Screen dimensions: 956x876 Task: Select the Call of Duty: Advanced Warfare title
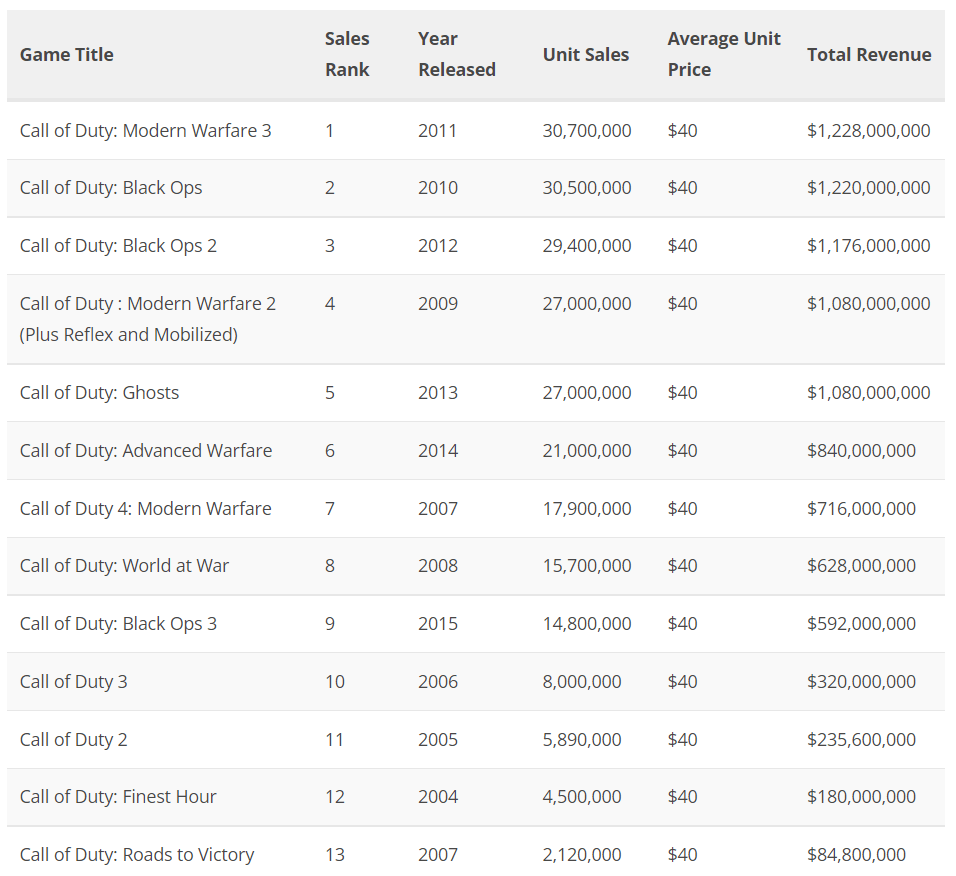coord(146,451)
